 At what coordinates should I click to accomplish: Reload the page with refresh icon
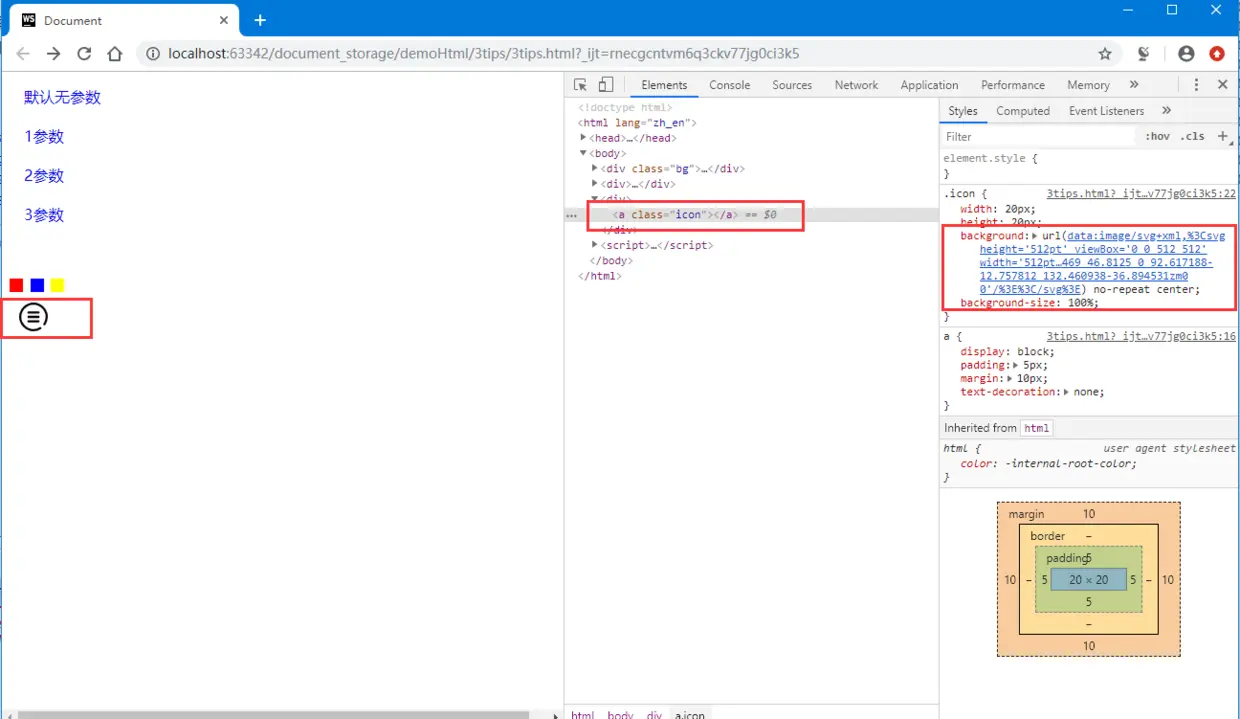tap(84, 54)
